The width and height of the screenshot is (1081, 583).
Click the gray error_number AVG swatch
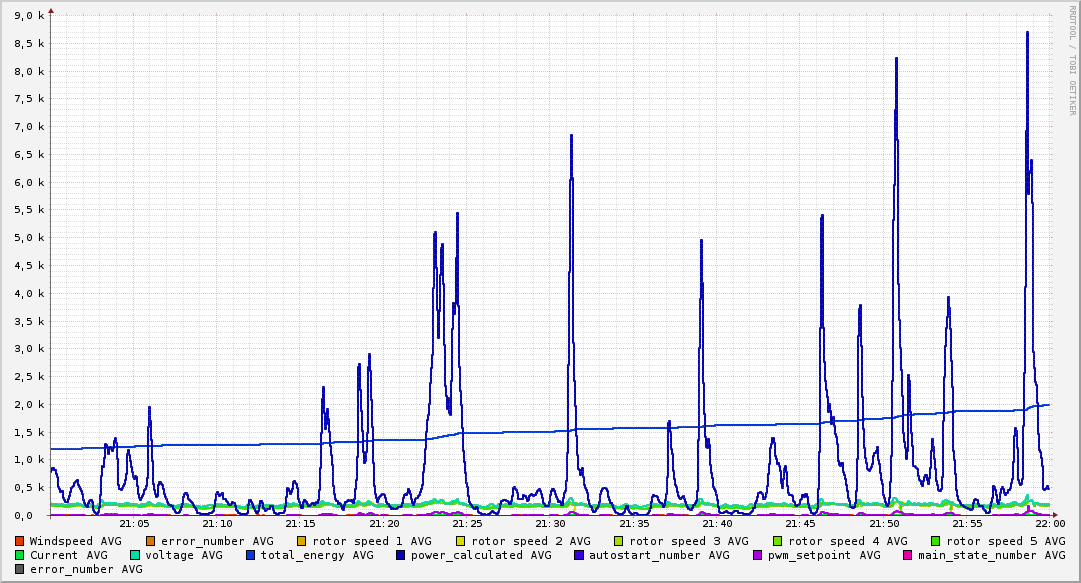pos(19,569)
